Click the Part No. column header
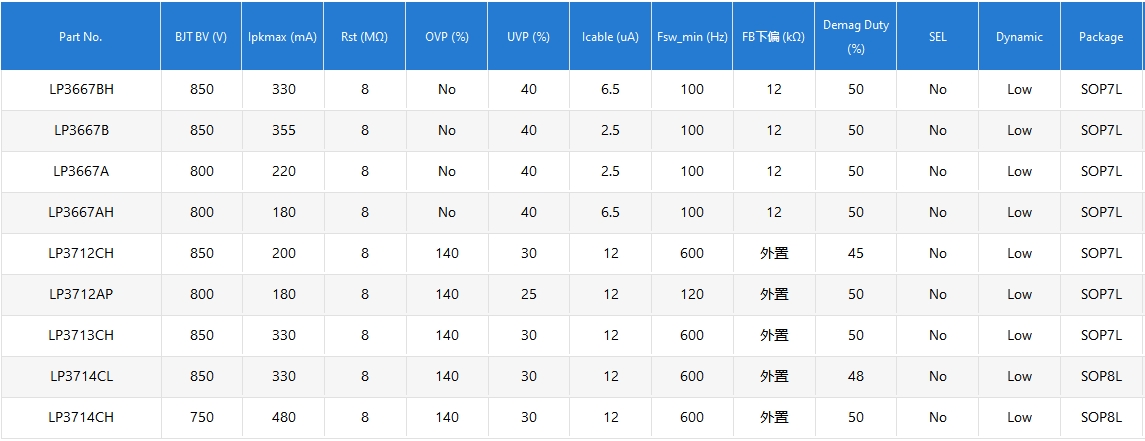This screenshot has height=441, width=1145. click(81, 37)
